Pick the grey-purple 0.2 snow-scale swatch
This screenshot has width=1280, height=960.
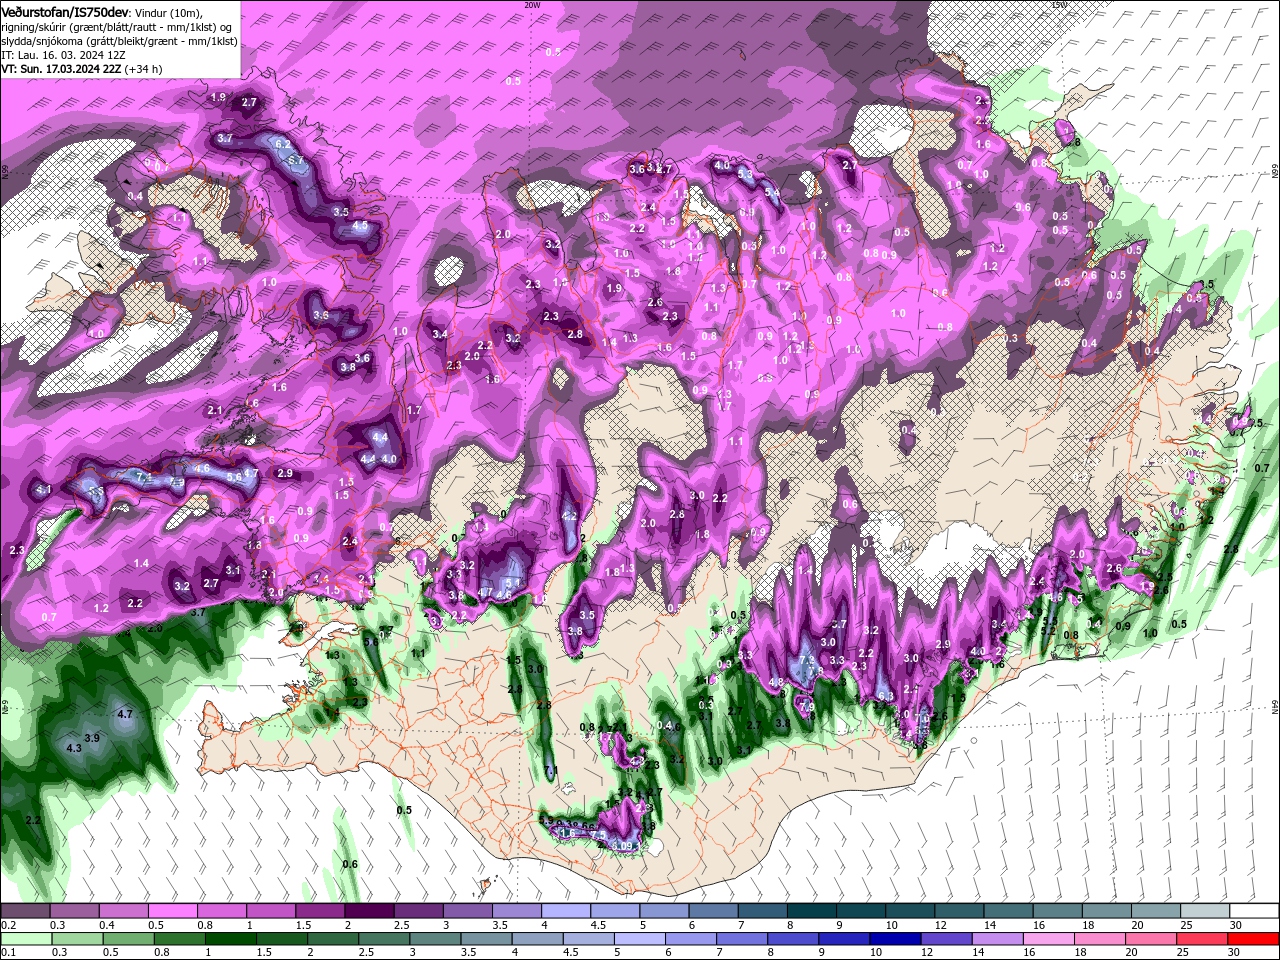(25, 910)
